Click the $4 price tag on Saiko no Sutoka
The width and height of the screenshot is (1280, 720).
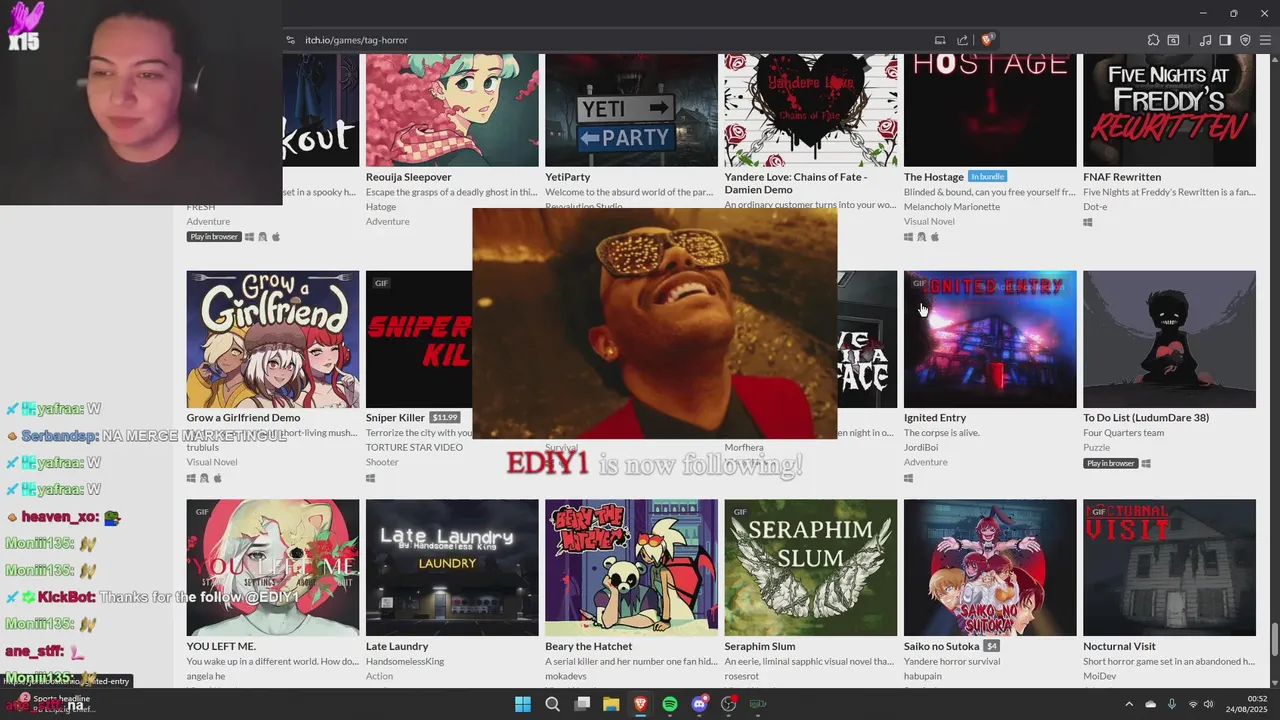[991, 646]
